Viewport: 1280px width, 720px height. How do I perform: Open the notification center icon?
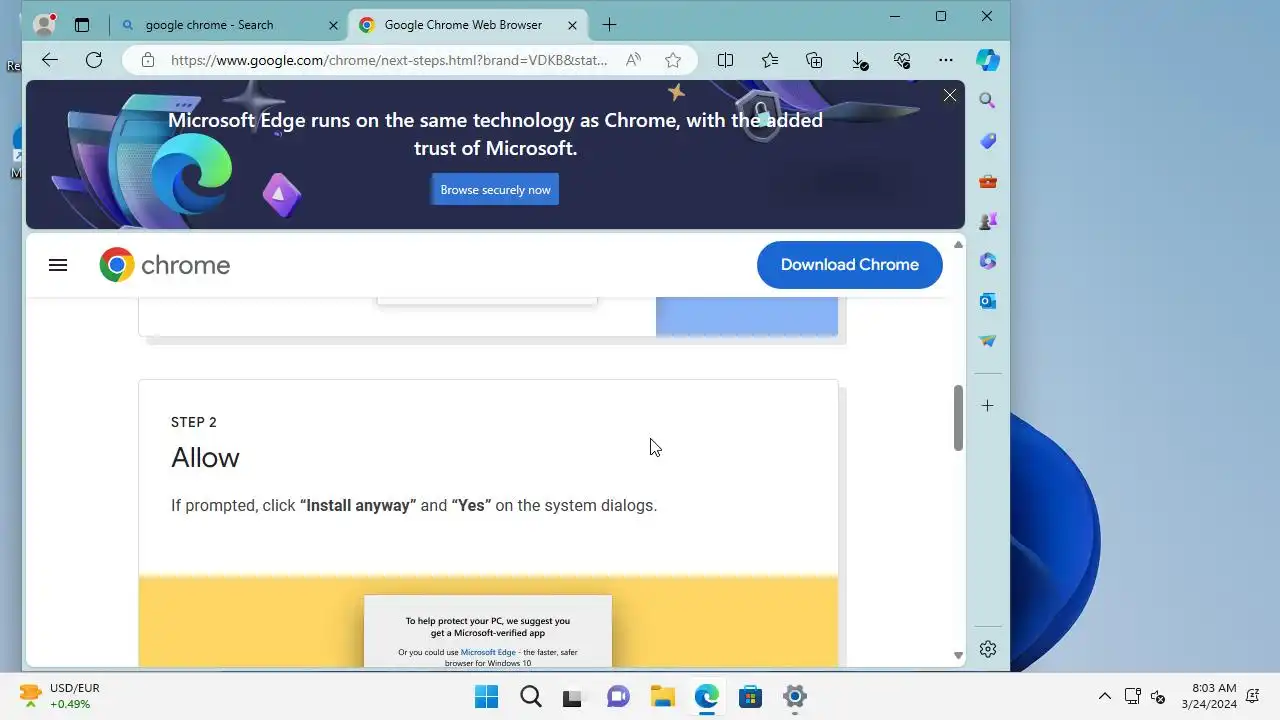[1254, 696]
